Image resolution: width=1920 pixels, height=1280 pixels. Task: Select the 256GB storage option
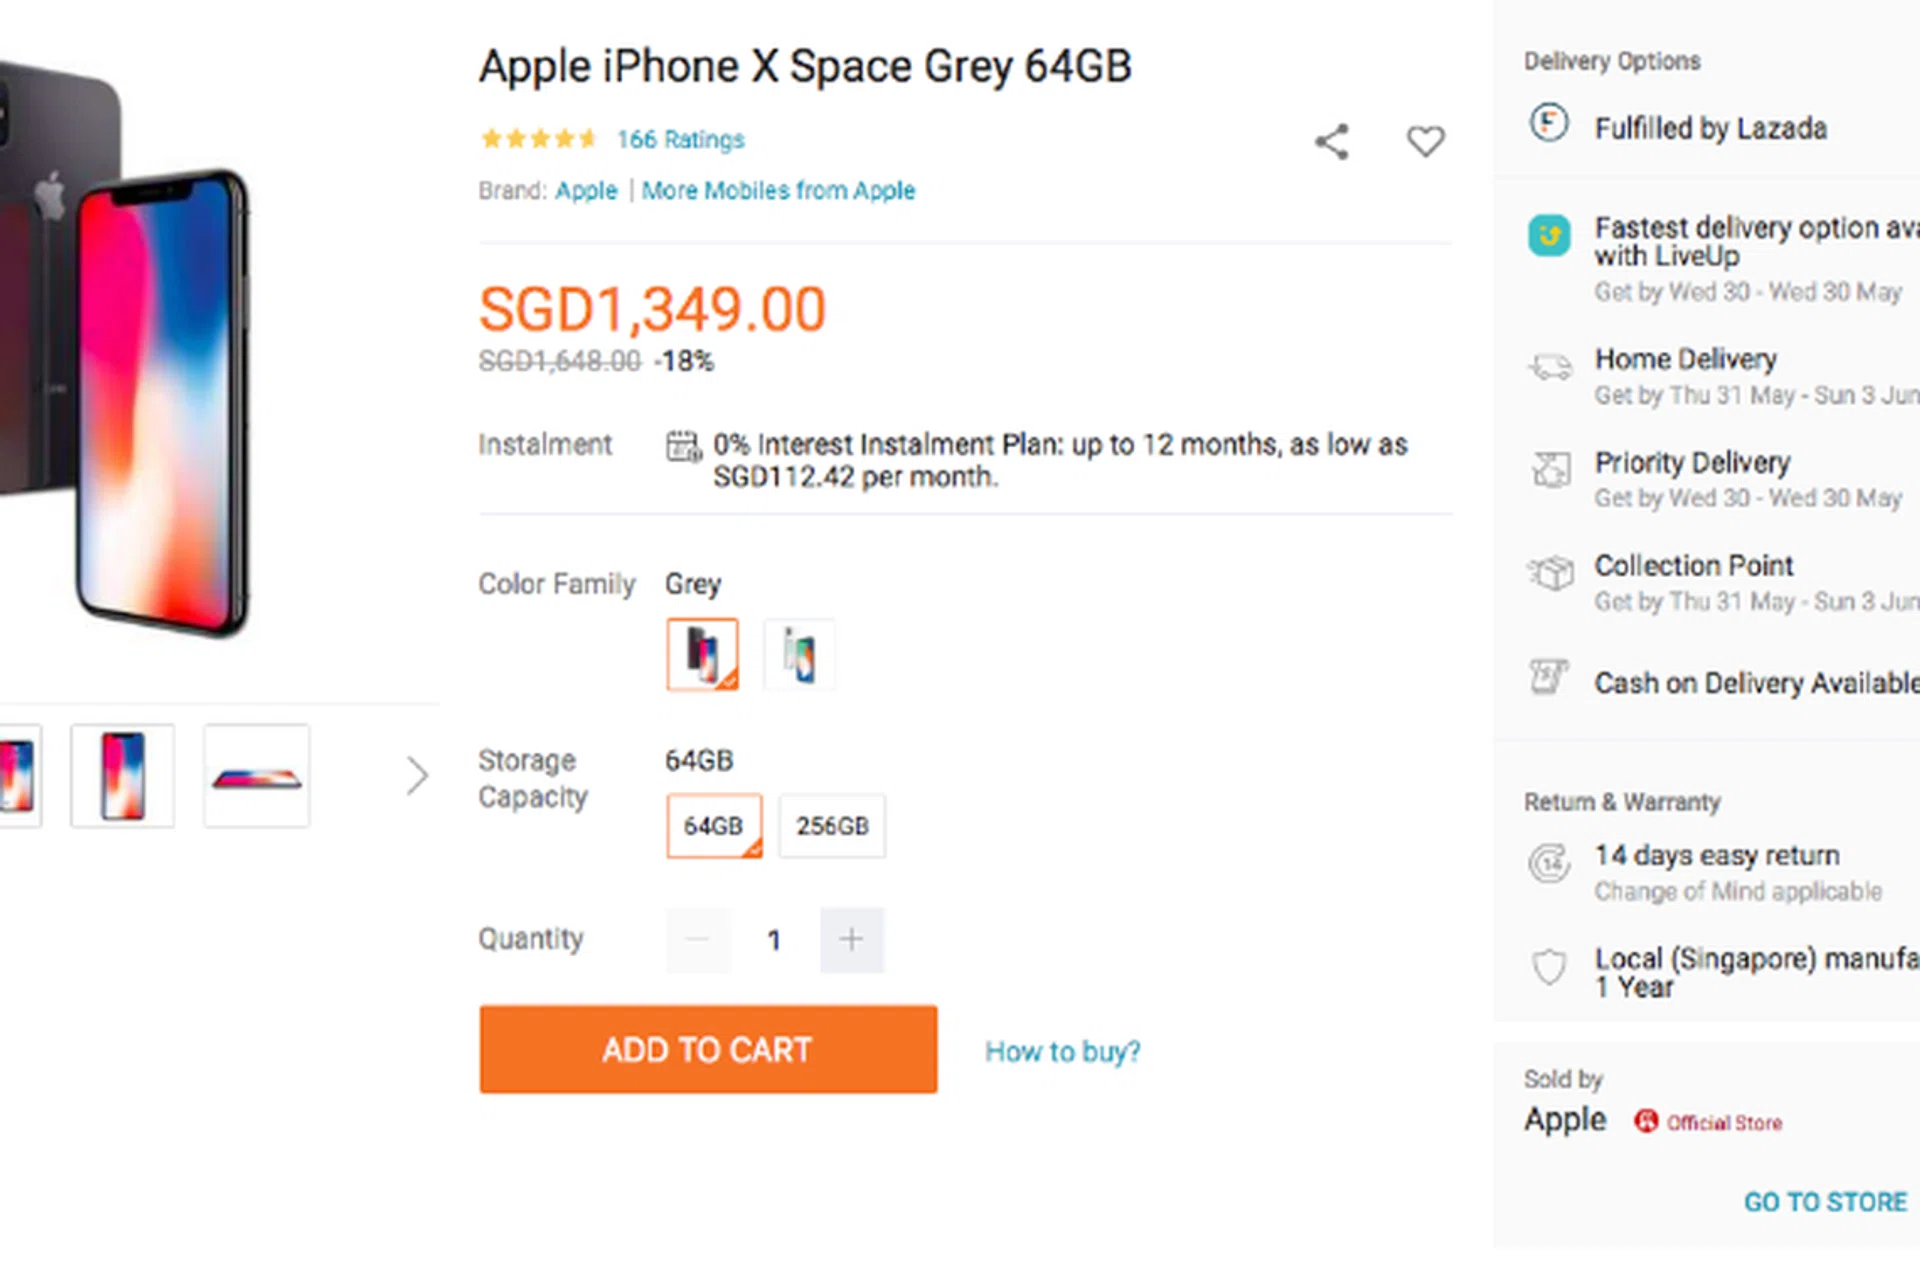[x=832, y=826]
